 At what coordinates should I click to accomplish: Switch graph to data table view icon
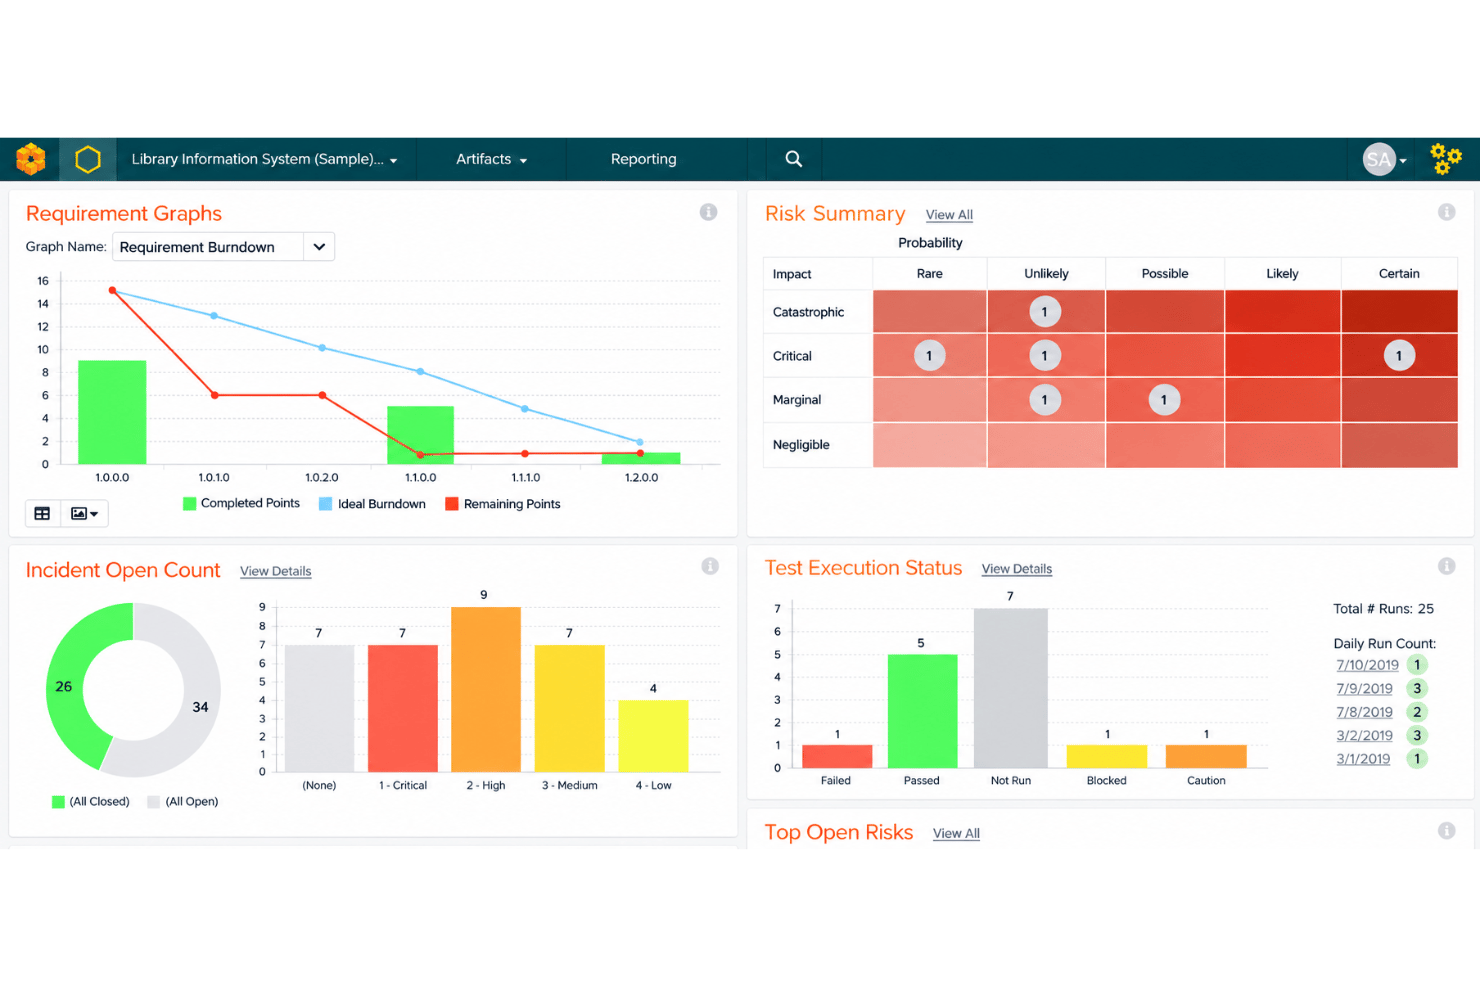click(x=42, y=513)
